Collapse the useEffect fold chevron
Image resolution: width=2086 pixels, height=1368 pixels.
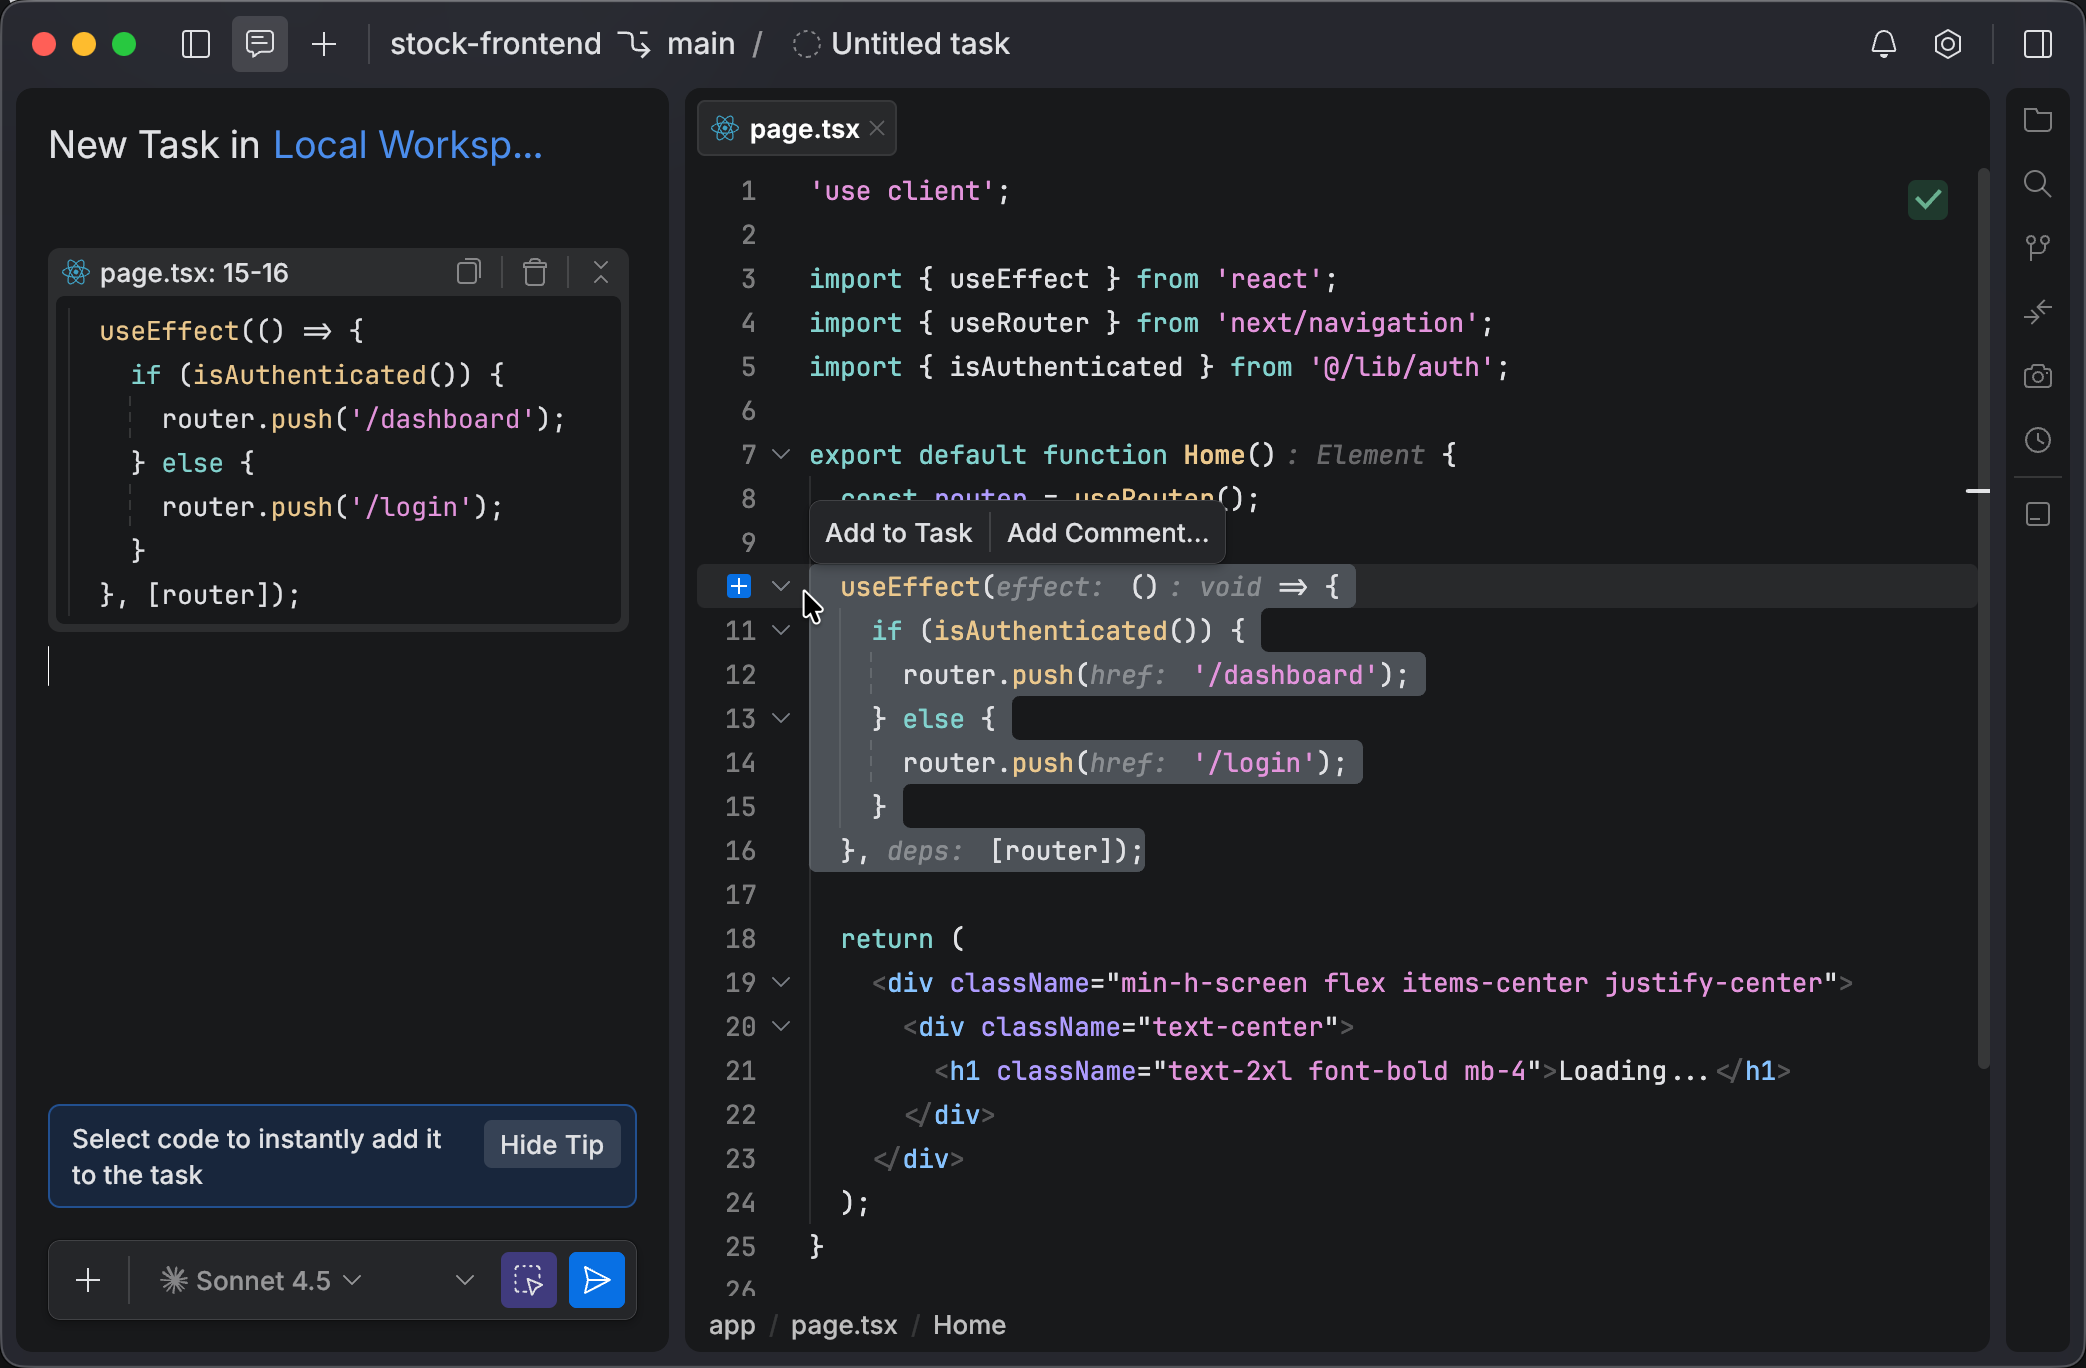(x=781, y=586)
